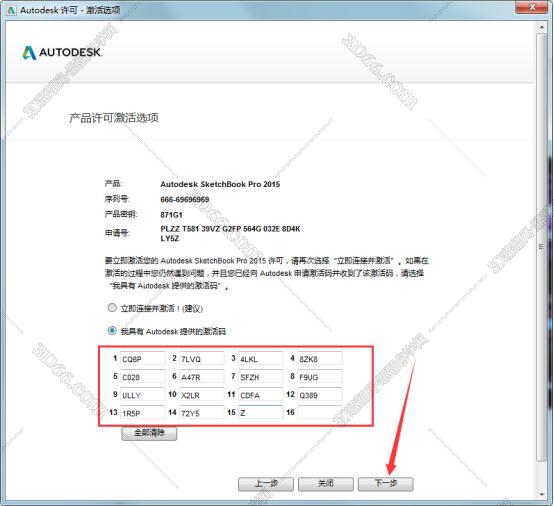Image resolution: width=554 pixels, height=506 pixels.
Task: Select the connect and activate now radio option
Action: click(x=112, y=307)
